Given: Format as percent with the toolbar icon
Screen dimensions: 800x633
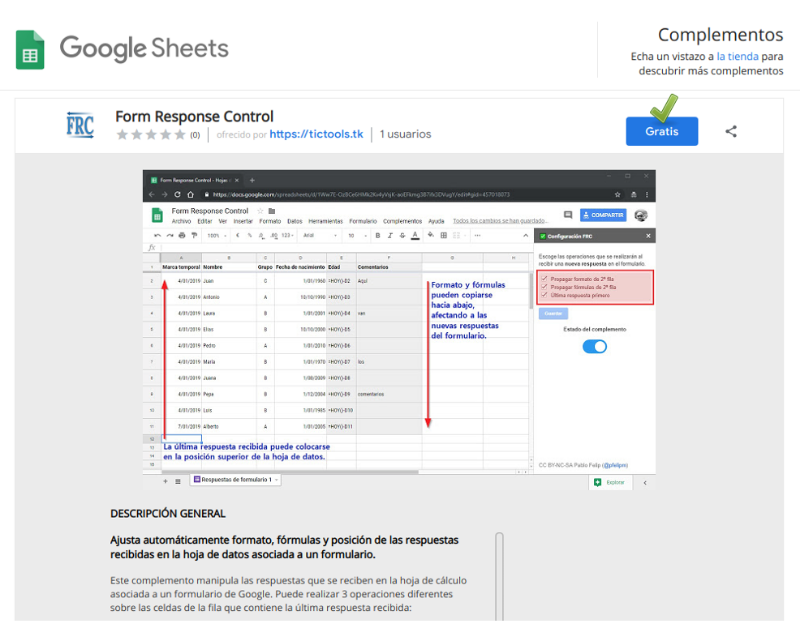Looking at the screenshot, I should [x=249, y=236].
